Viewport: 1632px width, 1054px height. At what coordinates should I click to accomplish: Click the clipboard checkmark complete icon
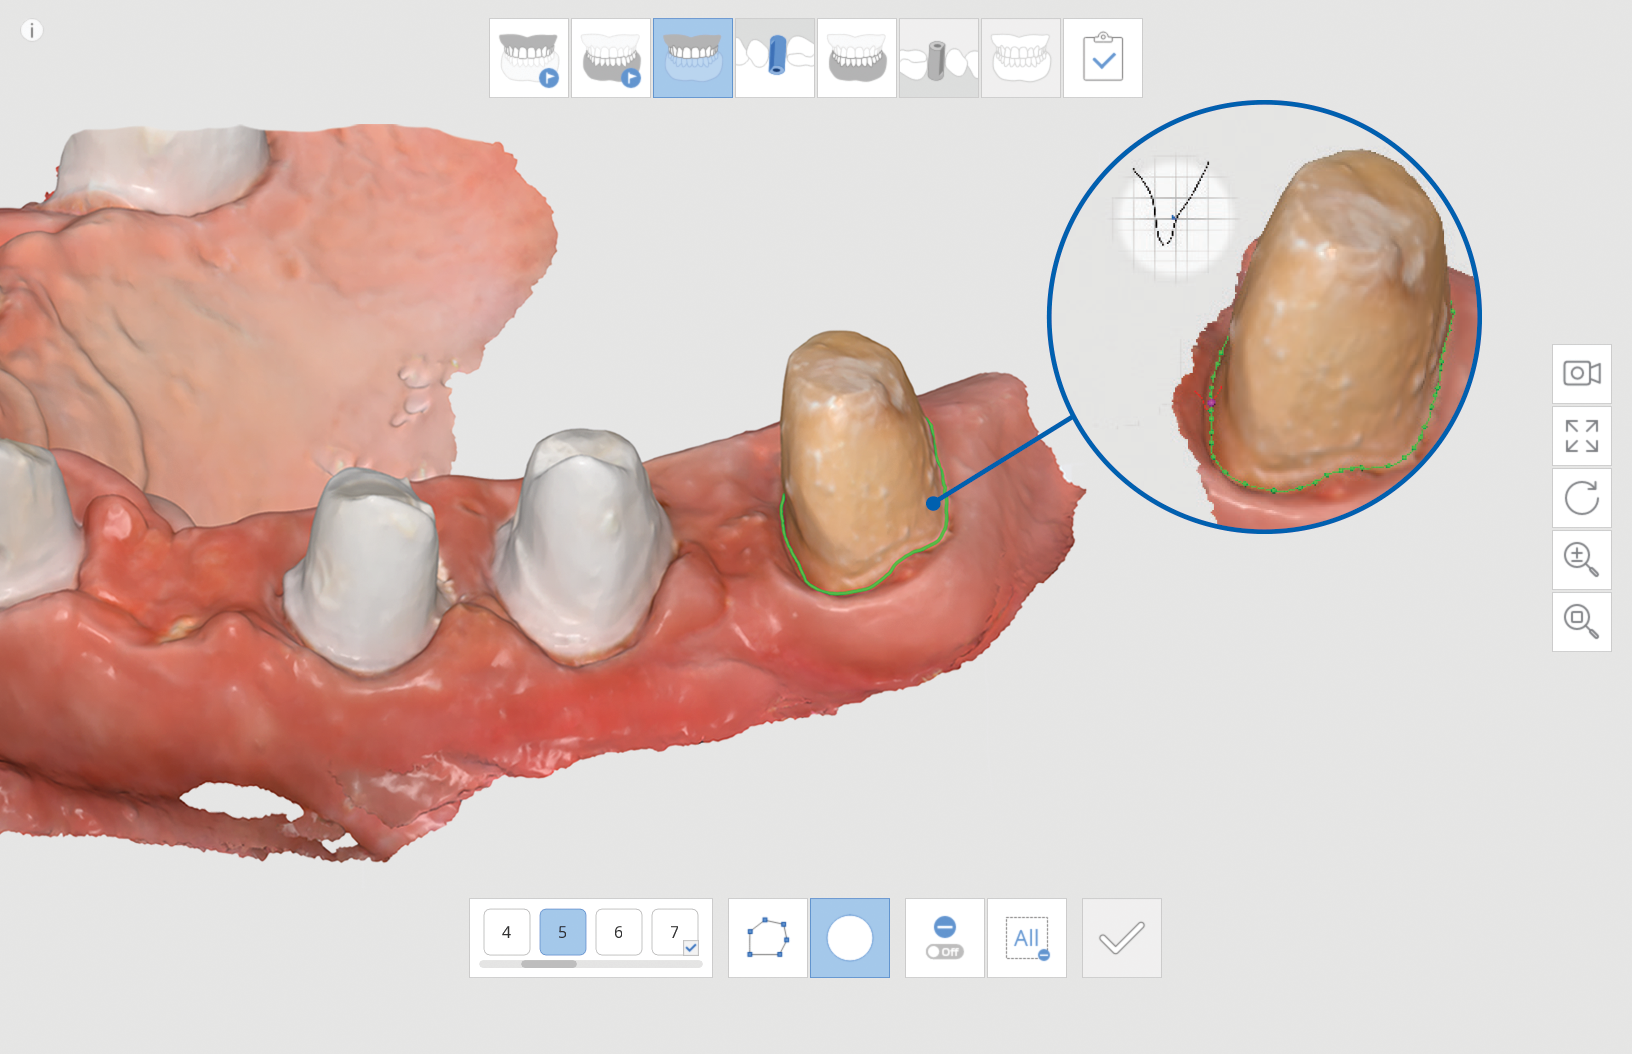tap(1102, 58)
